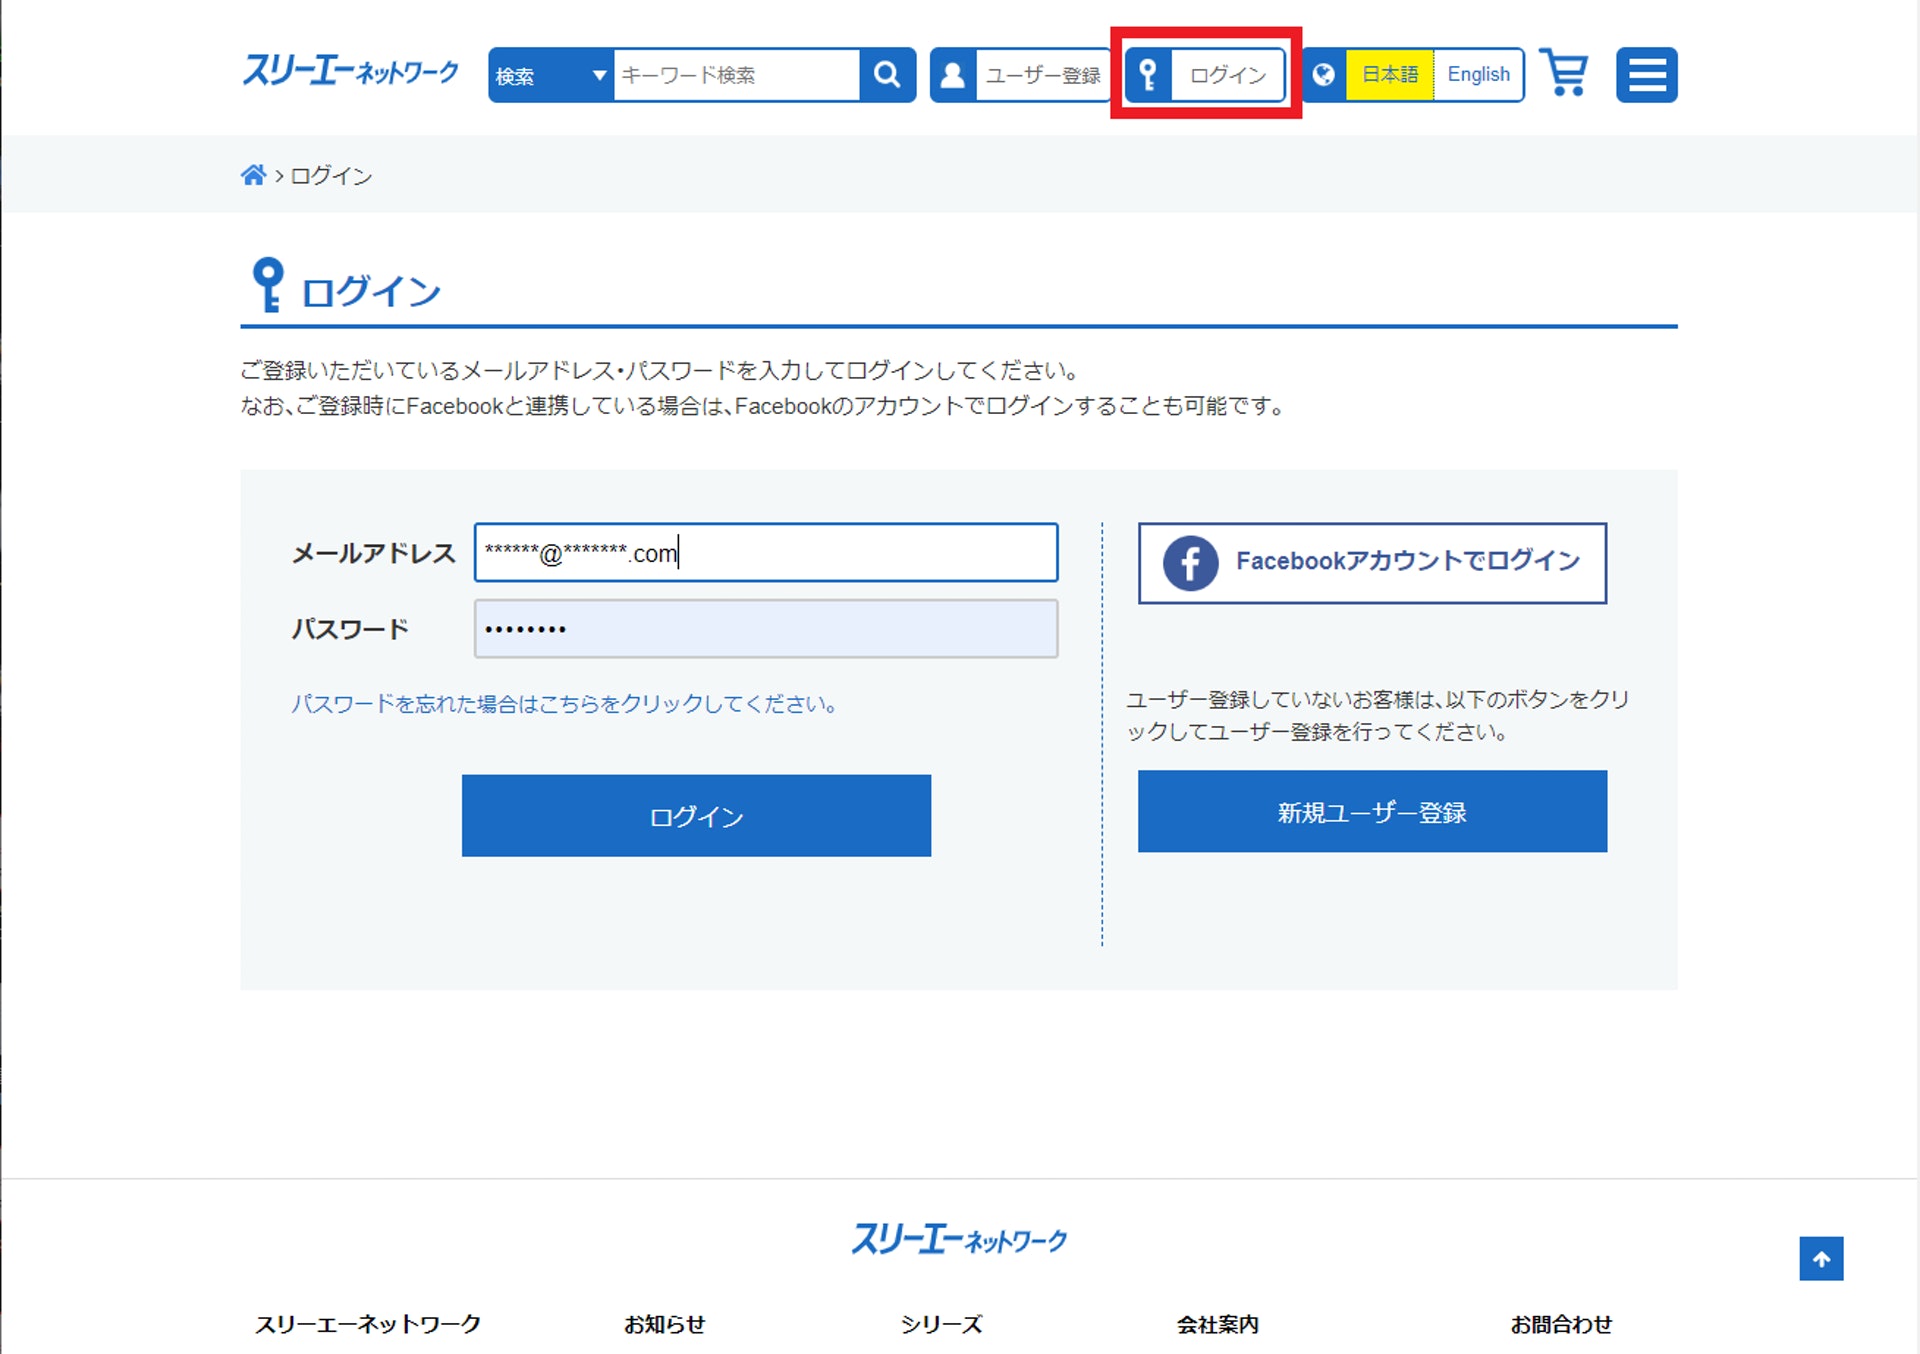Click the 新規ユーザー登録 button
The height and width of the screenshot is (1354, 1920).
click(x=1371, y=811)
